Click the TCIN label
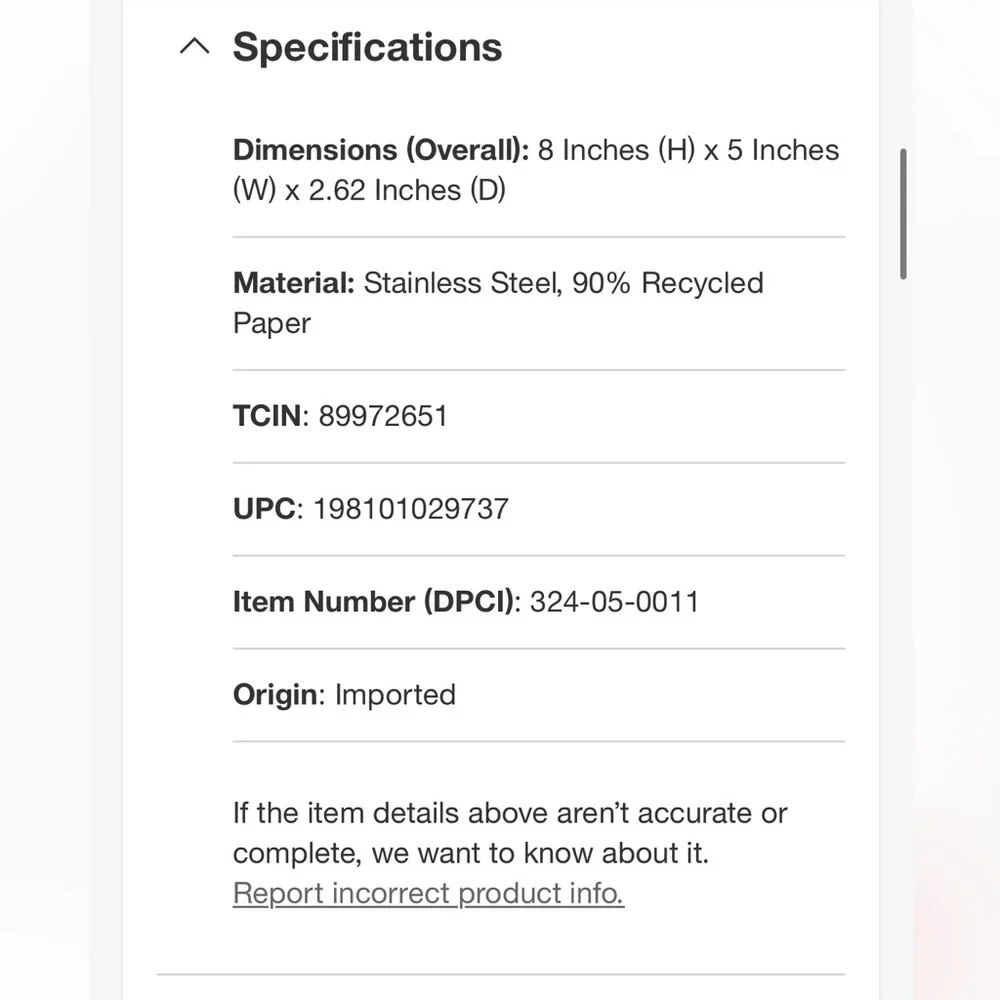The width and height of the screenshot is (1000, 1000). tap(267, 416)
